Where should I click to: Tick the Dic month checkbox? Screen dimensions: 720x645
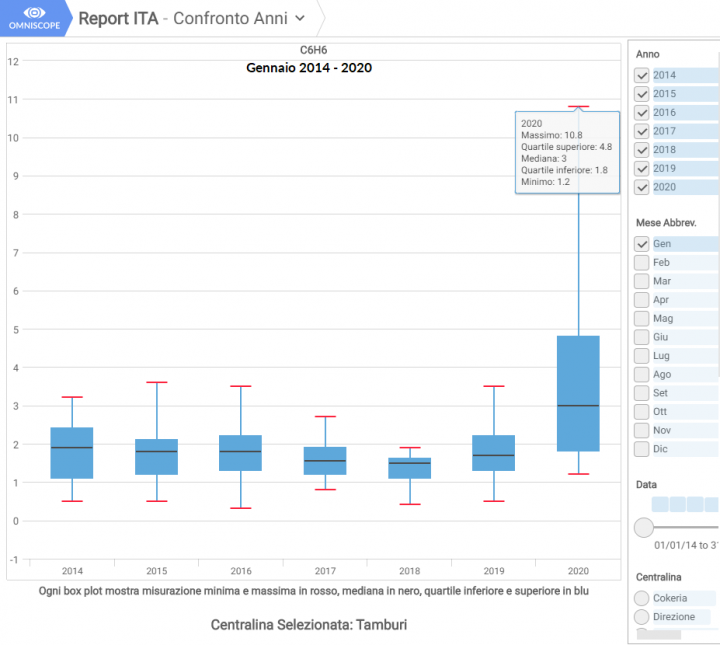pyautogui.click(x=642, y=449)
